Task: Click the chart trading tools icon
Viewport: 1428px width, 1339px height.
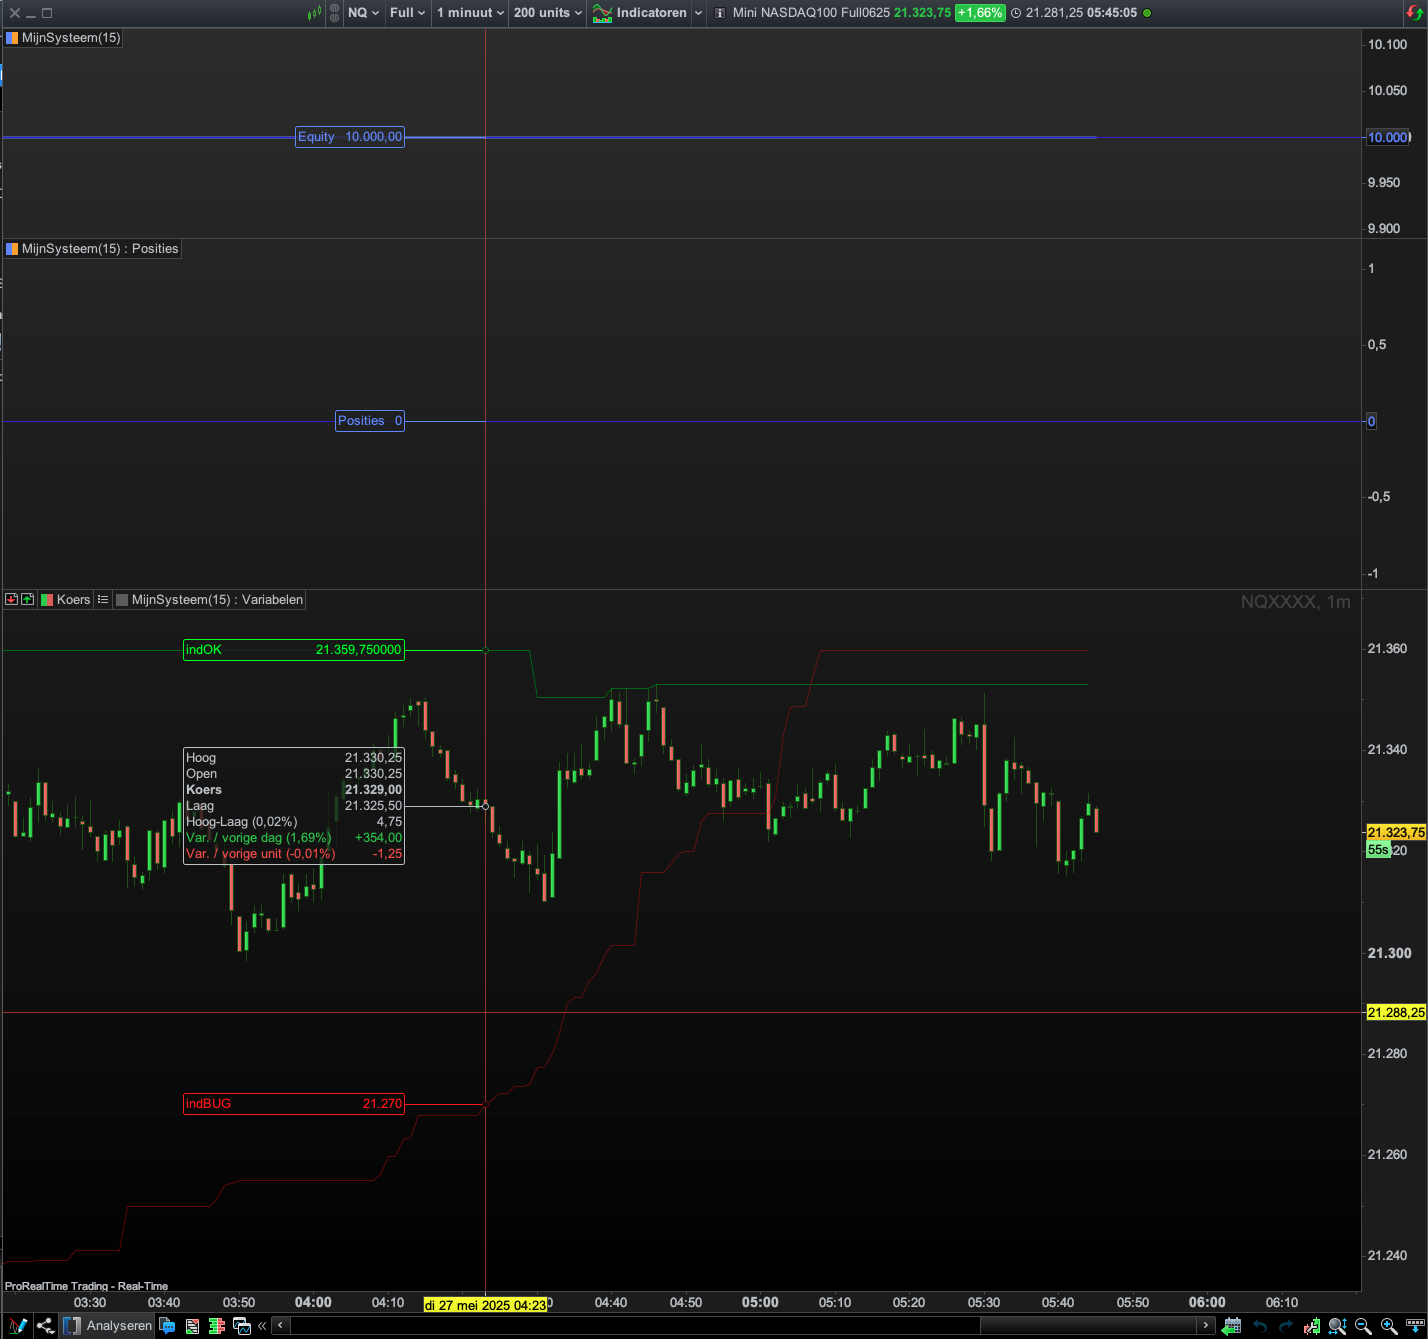Action: click(x=1312, y=1326)
